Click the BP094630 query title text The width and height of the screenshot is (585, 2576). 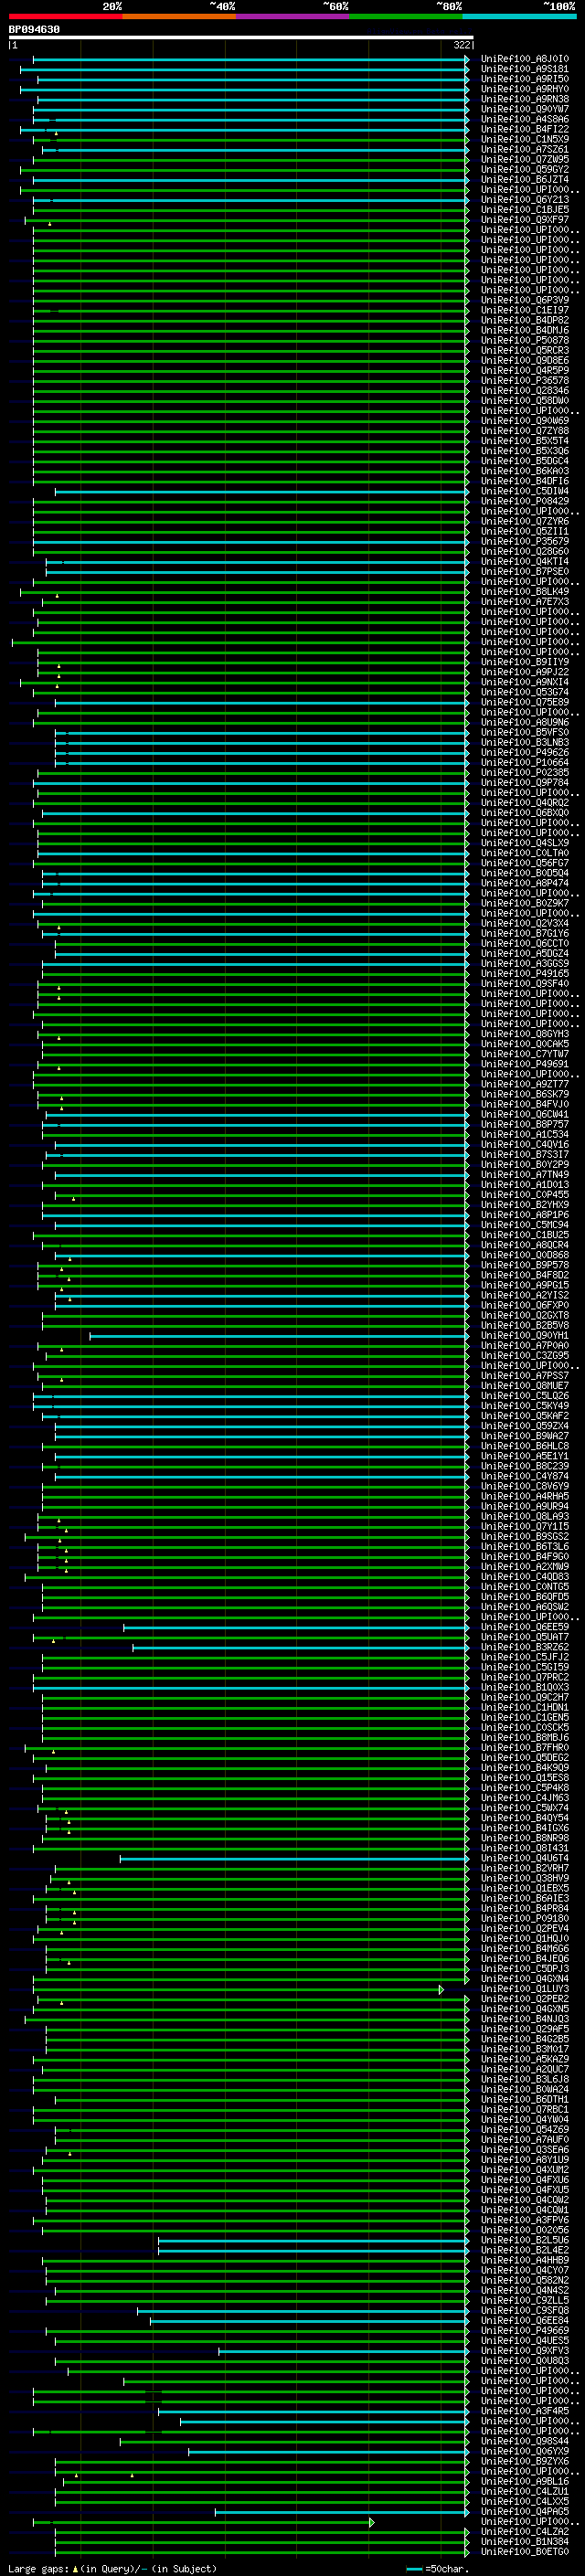tap(34, 29)
